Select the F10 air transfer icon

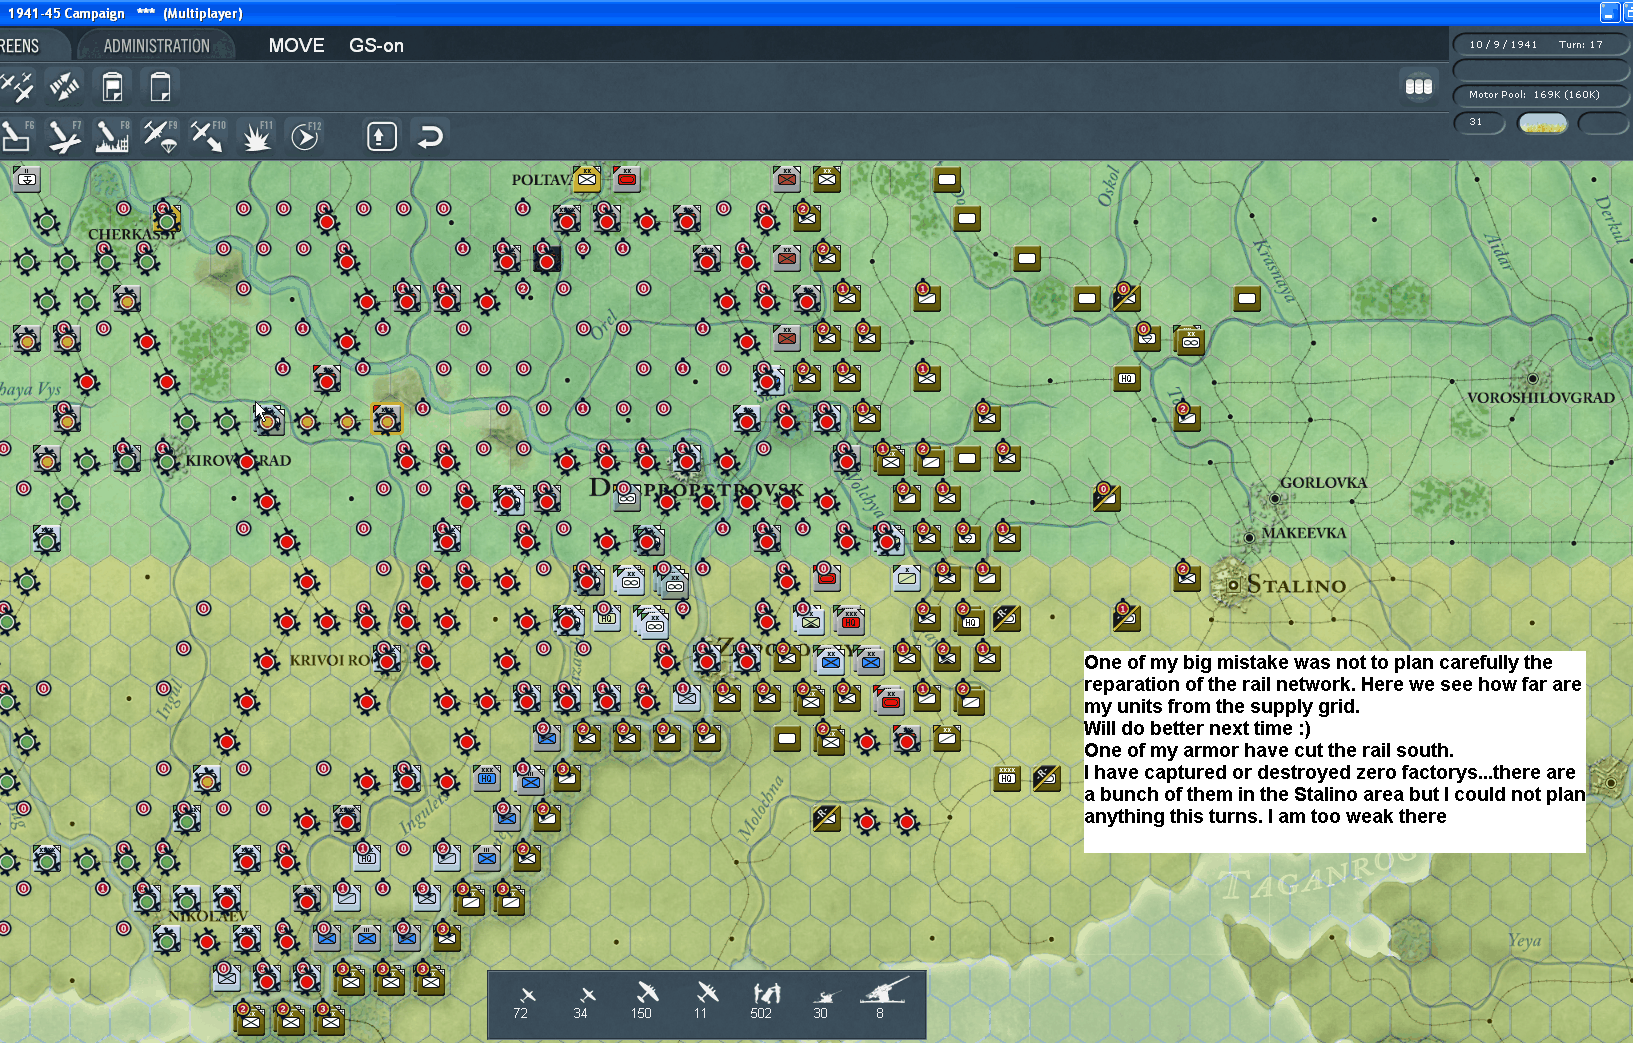tap(207, 135)
